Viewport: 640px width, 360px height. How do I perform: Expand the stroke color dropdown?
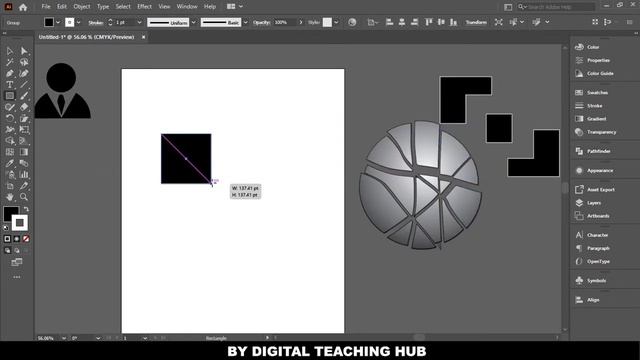pyautogui.click(x=78, y=23)
